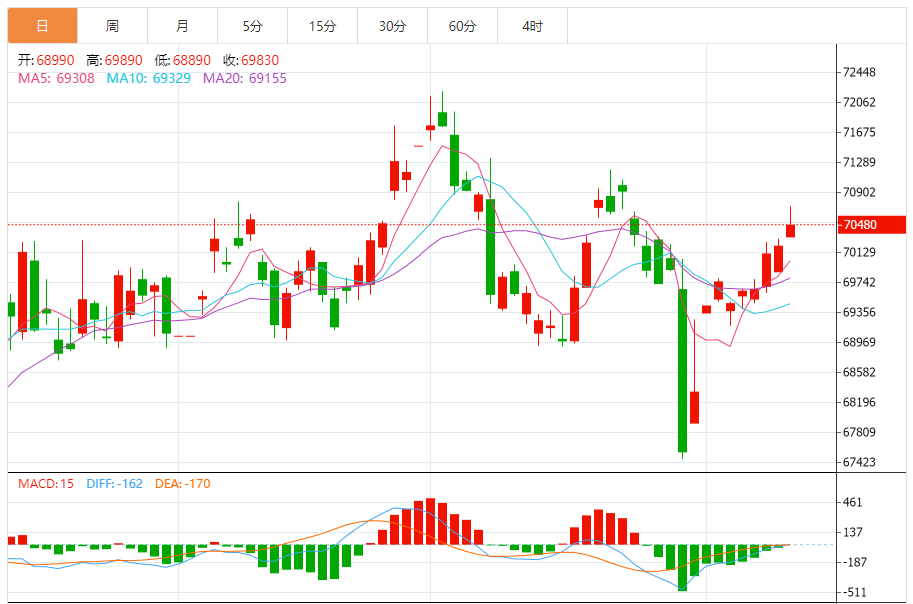This screenshot has width=913, height=604.
Task: Click the MA20: 69155 indicator label
Action: tap(245, 78)
